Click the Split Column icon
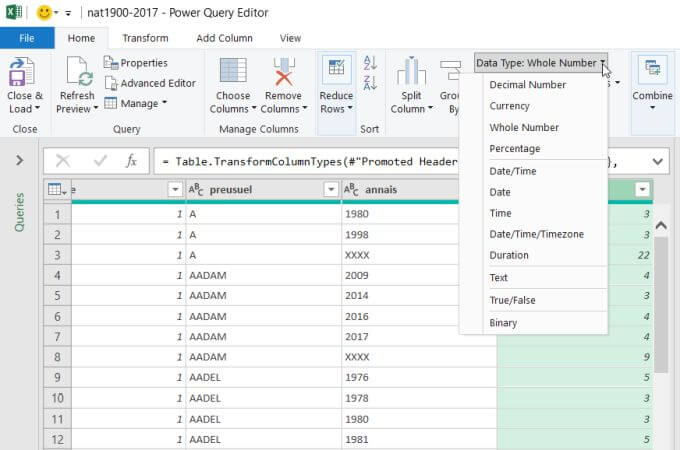The image size is (680, 450). [411, 72]
